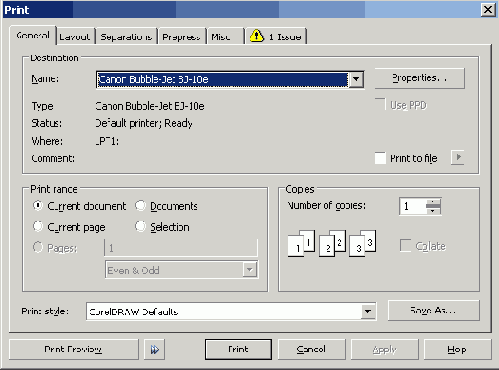Go to the Prepress tab

tap(181, 36)
